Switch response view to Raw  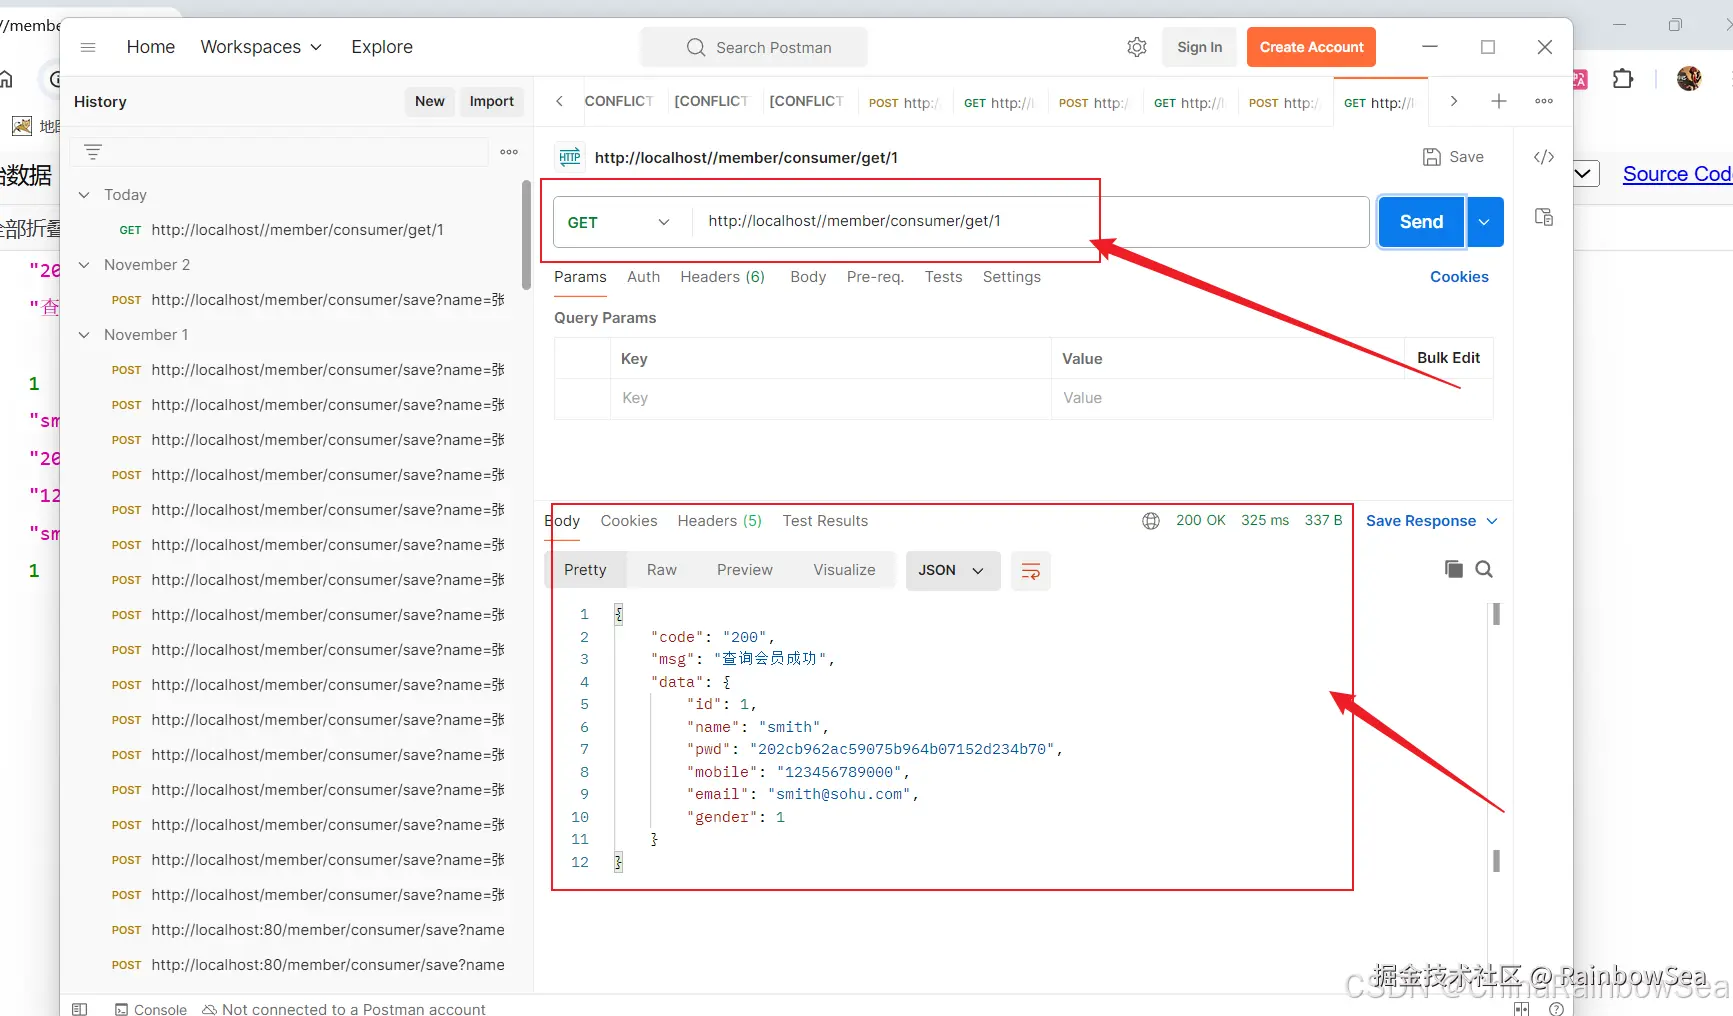point(662,570)
